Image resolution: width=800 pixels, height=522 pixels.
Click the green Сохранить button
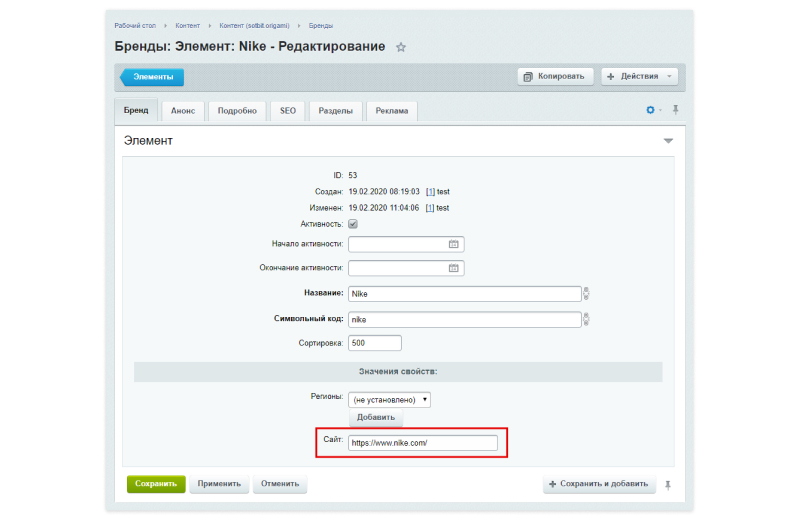[x=156, y=484]
